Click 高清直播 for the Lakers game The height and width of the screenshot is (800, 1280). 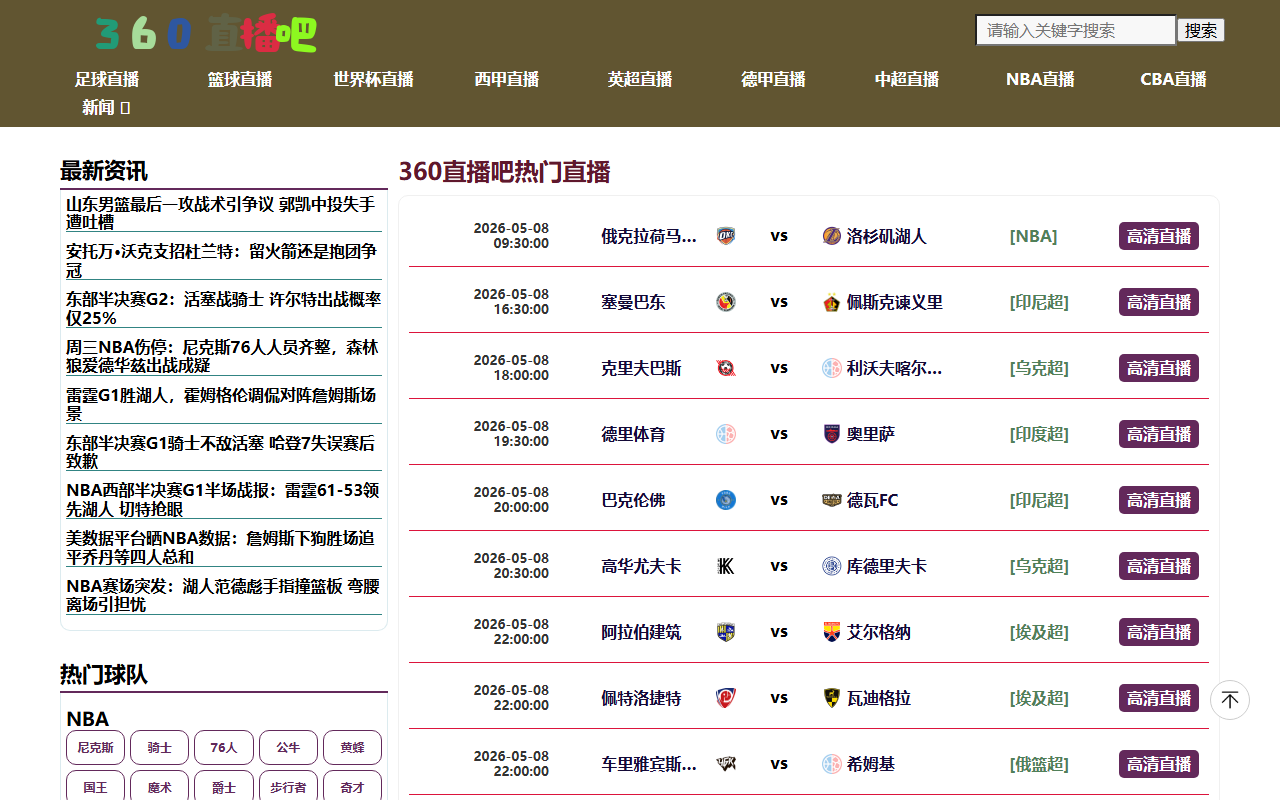tap(1159, 236)
